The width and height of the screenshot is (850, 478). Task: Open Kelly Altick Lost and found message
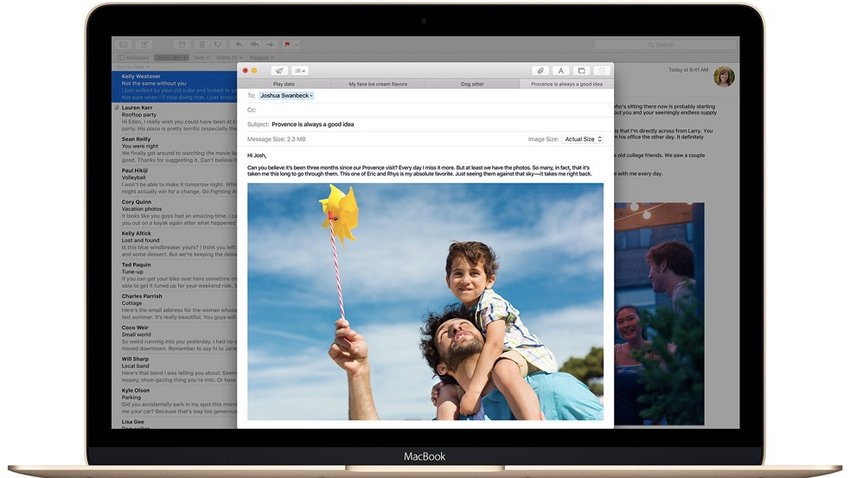tap(175, 244)
